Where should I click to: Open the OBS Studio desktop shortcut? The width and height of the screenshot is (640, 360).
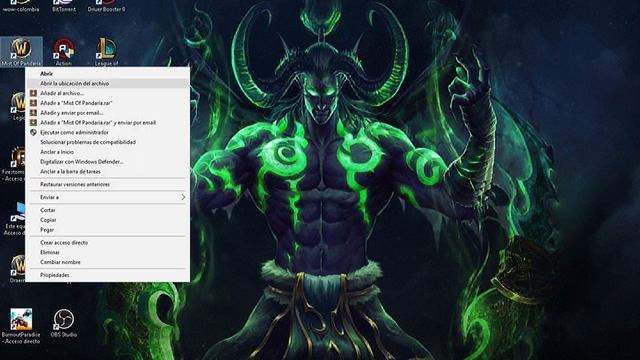tap(64, 323)
